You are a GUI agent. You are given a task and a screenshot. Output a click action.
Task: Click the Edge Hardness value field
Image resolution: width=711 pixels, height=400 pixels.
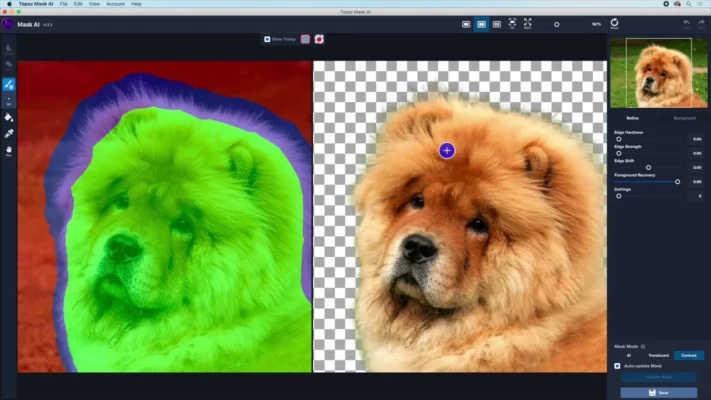coord(697,139)
